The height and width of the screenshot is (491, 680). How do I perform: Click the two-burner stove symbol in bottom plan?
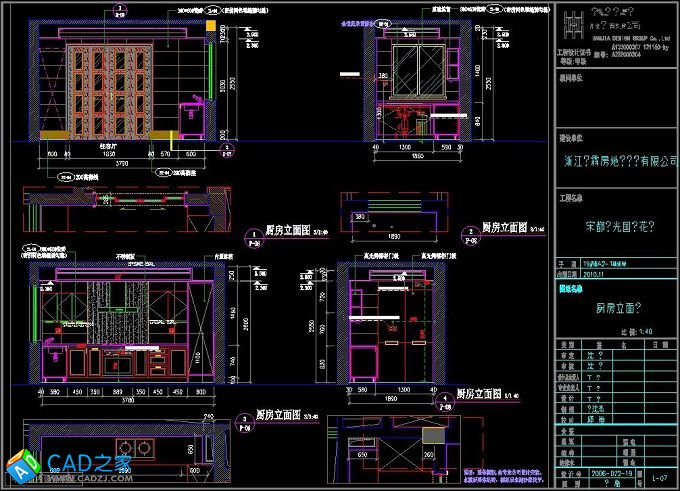[x=133, y=447]
